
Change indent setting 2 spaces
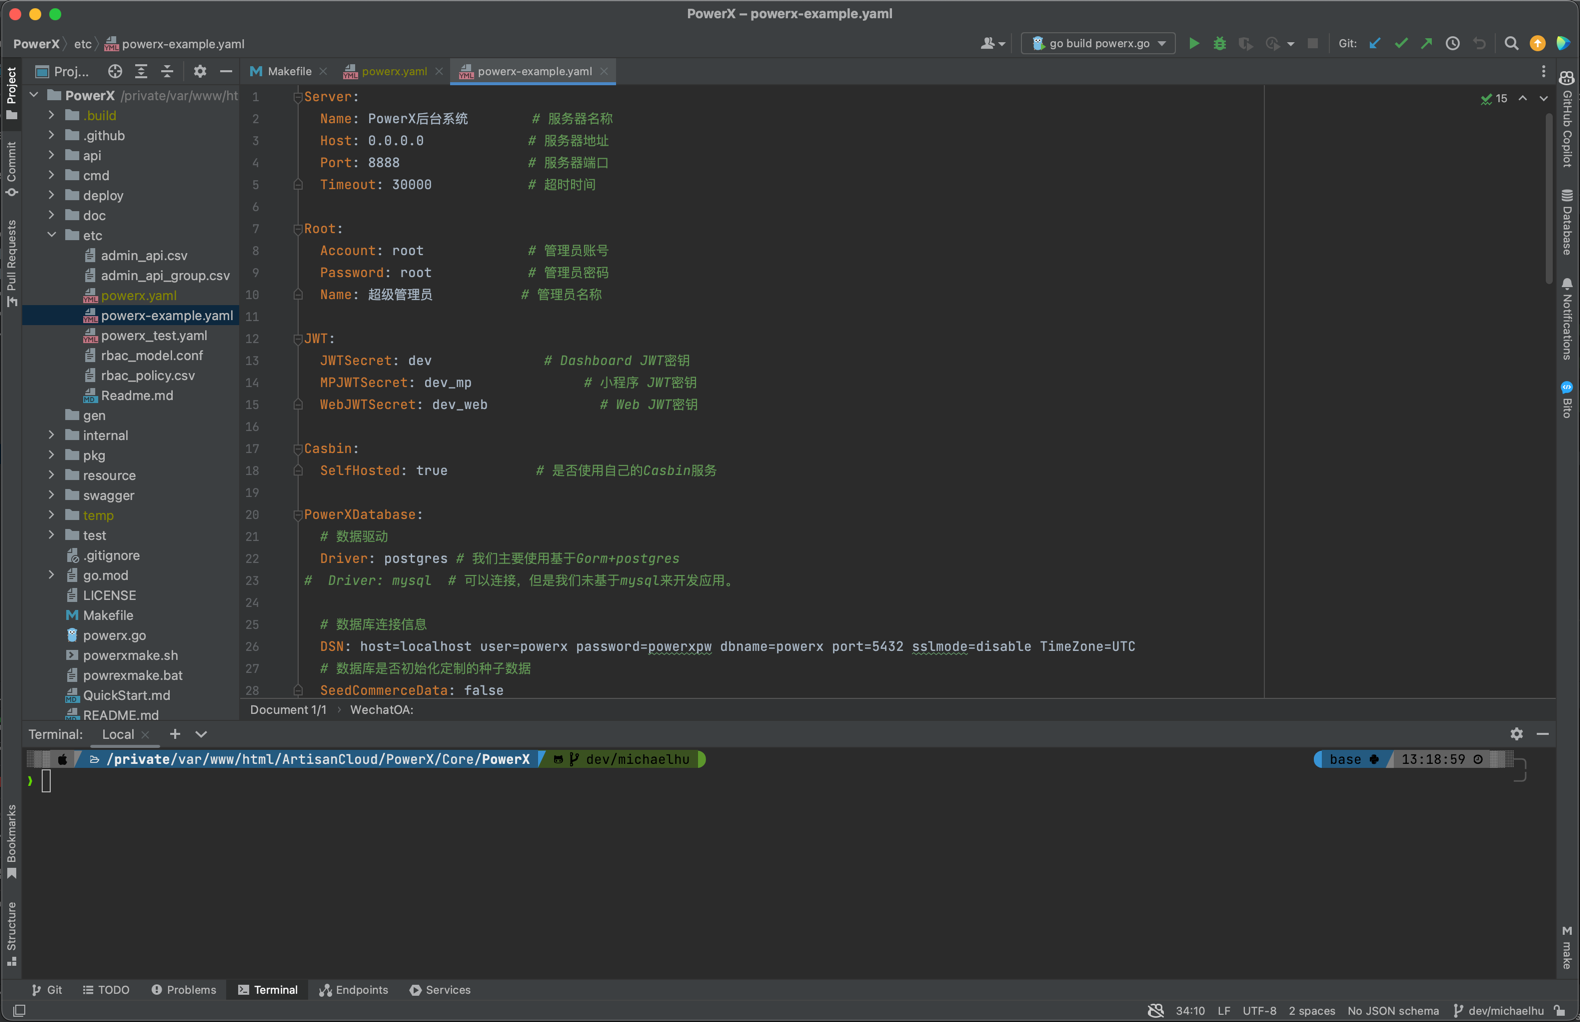click(x=1311, y=1011)
